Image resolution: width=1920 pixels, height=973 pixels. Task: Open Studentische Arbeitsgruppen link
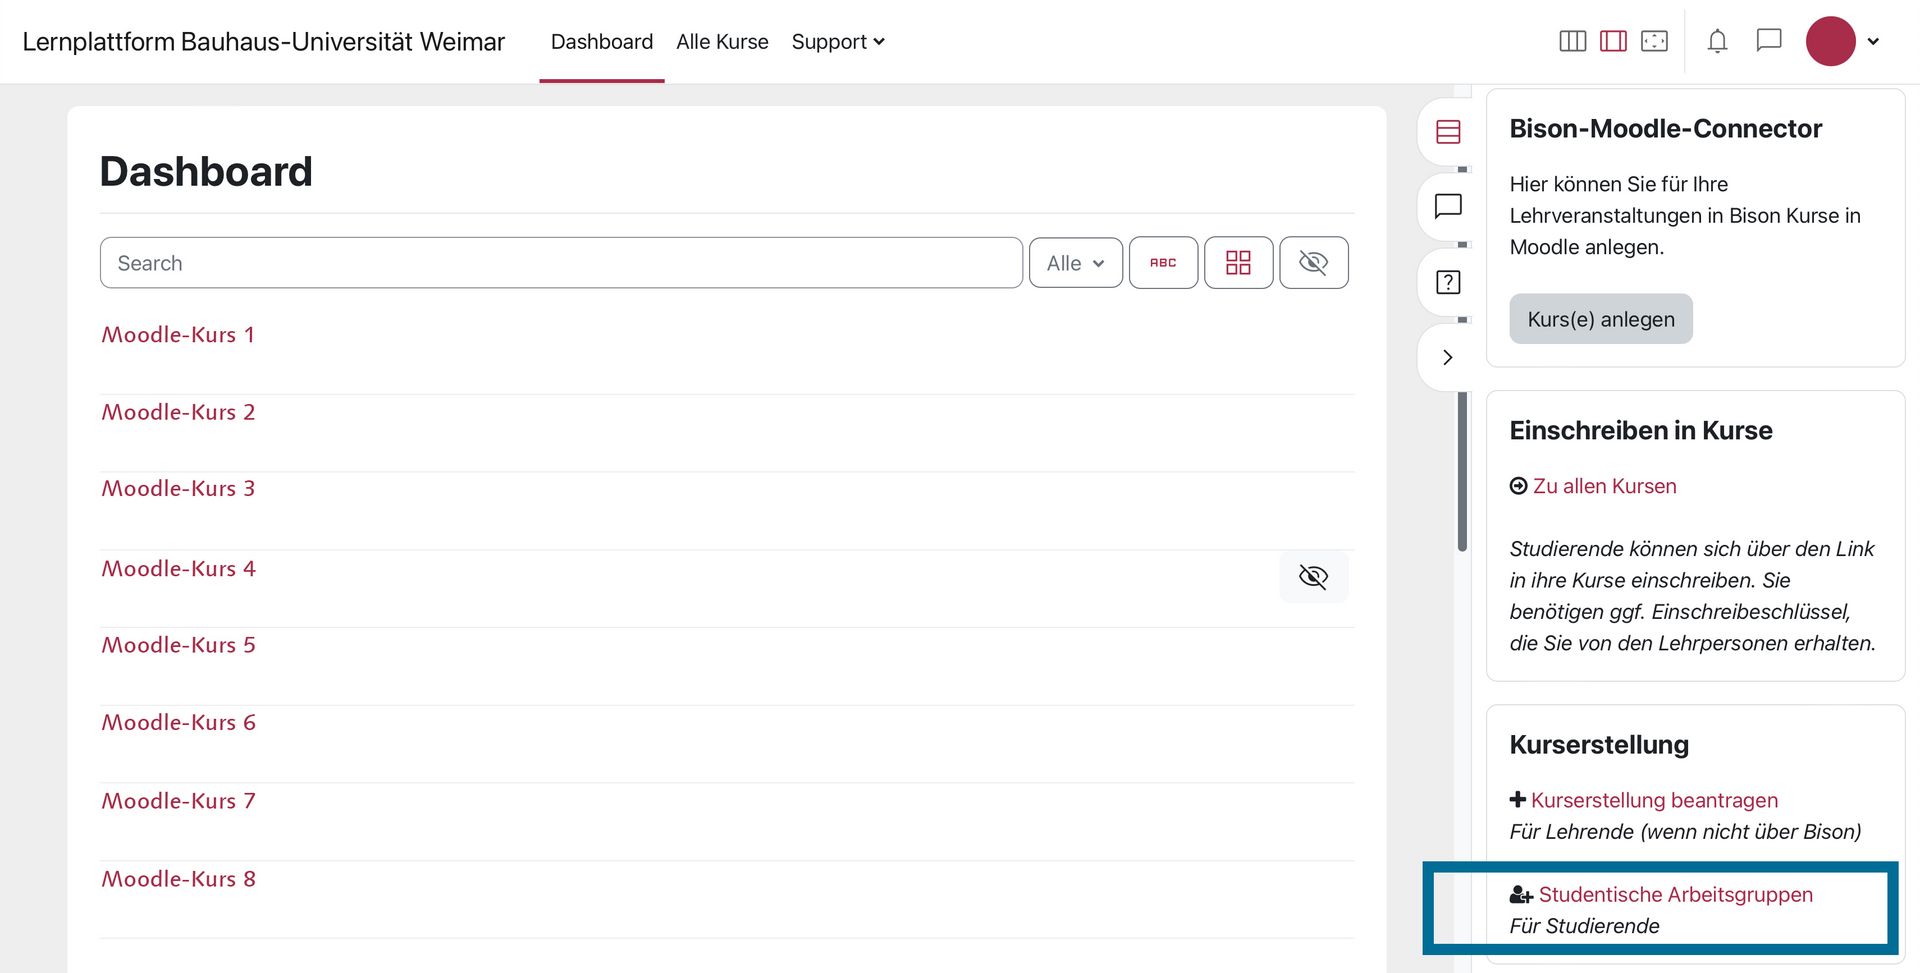coord(1675,895)
